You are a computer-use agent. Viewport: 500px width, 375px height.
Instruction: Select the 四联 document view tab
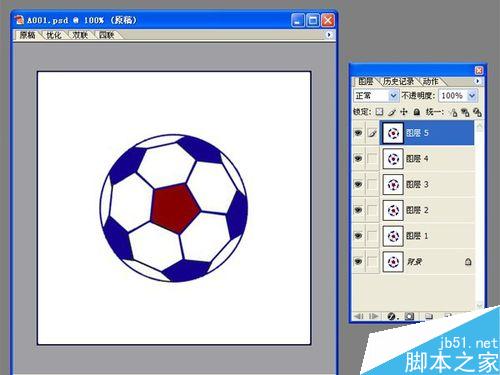pyautogui.click(x=106, y=35)
